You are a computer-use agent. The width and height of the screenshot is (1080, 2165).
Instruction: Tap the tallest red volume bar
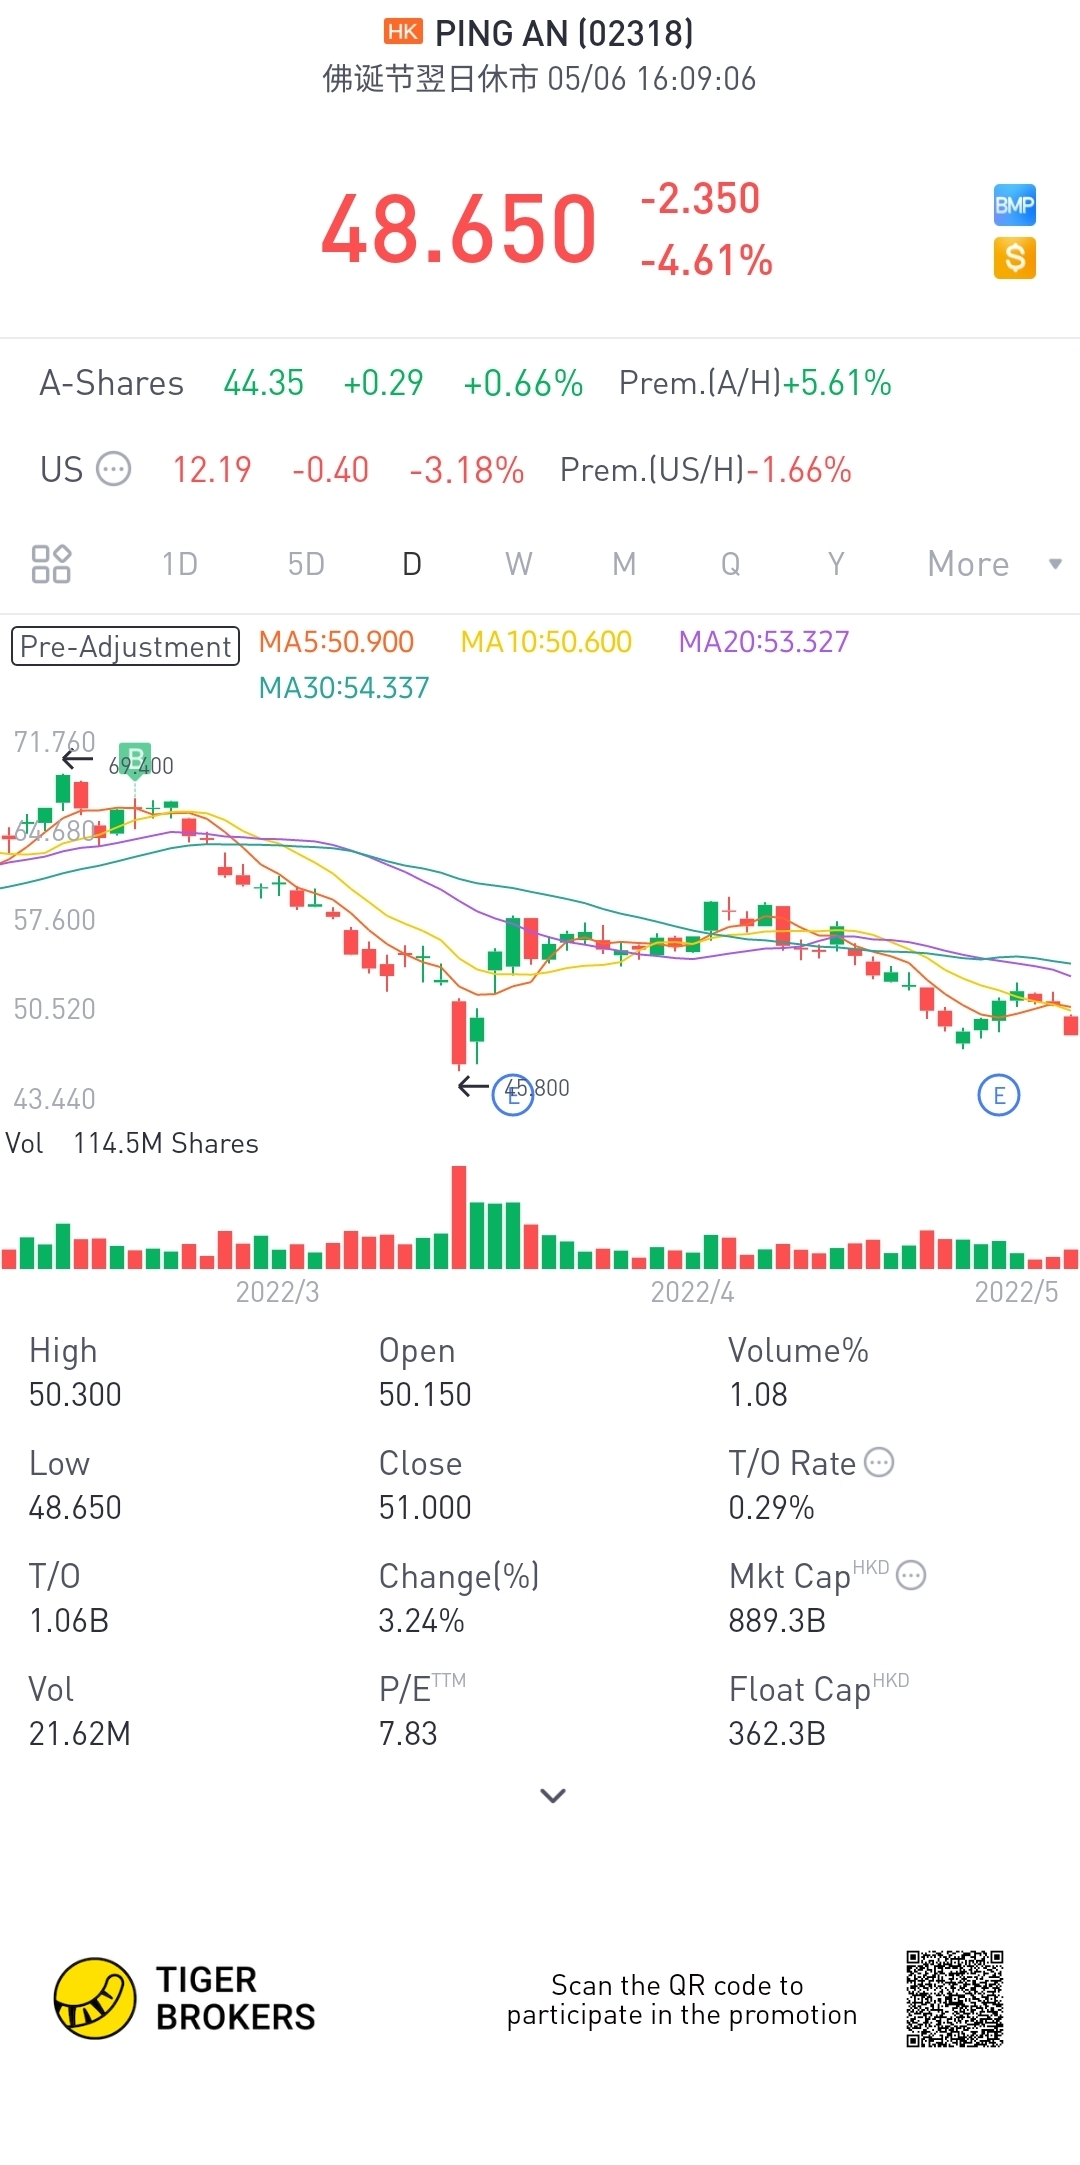pos(459,1217)
